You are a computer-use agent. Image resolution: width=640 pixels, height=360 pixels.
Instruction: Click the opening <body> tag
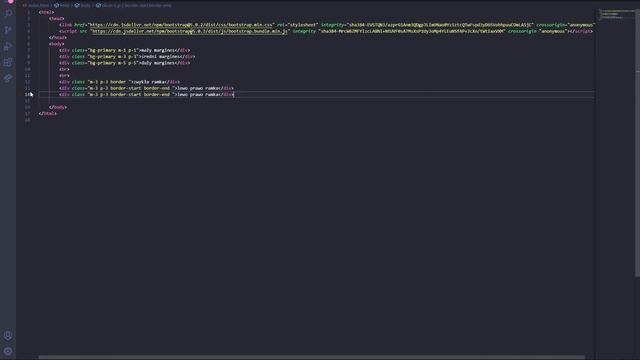[x=57, y=44]
